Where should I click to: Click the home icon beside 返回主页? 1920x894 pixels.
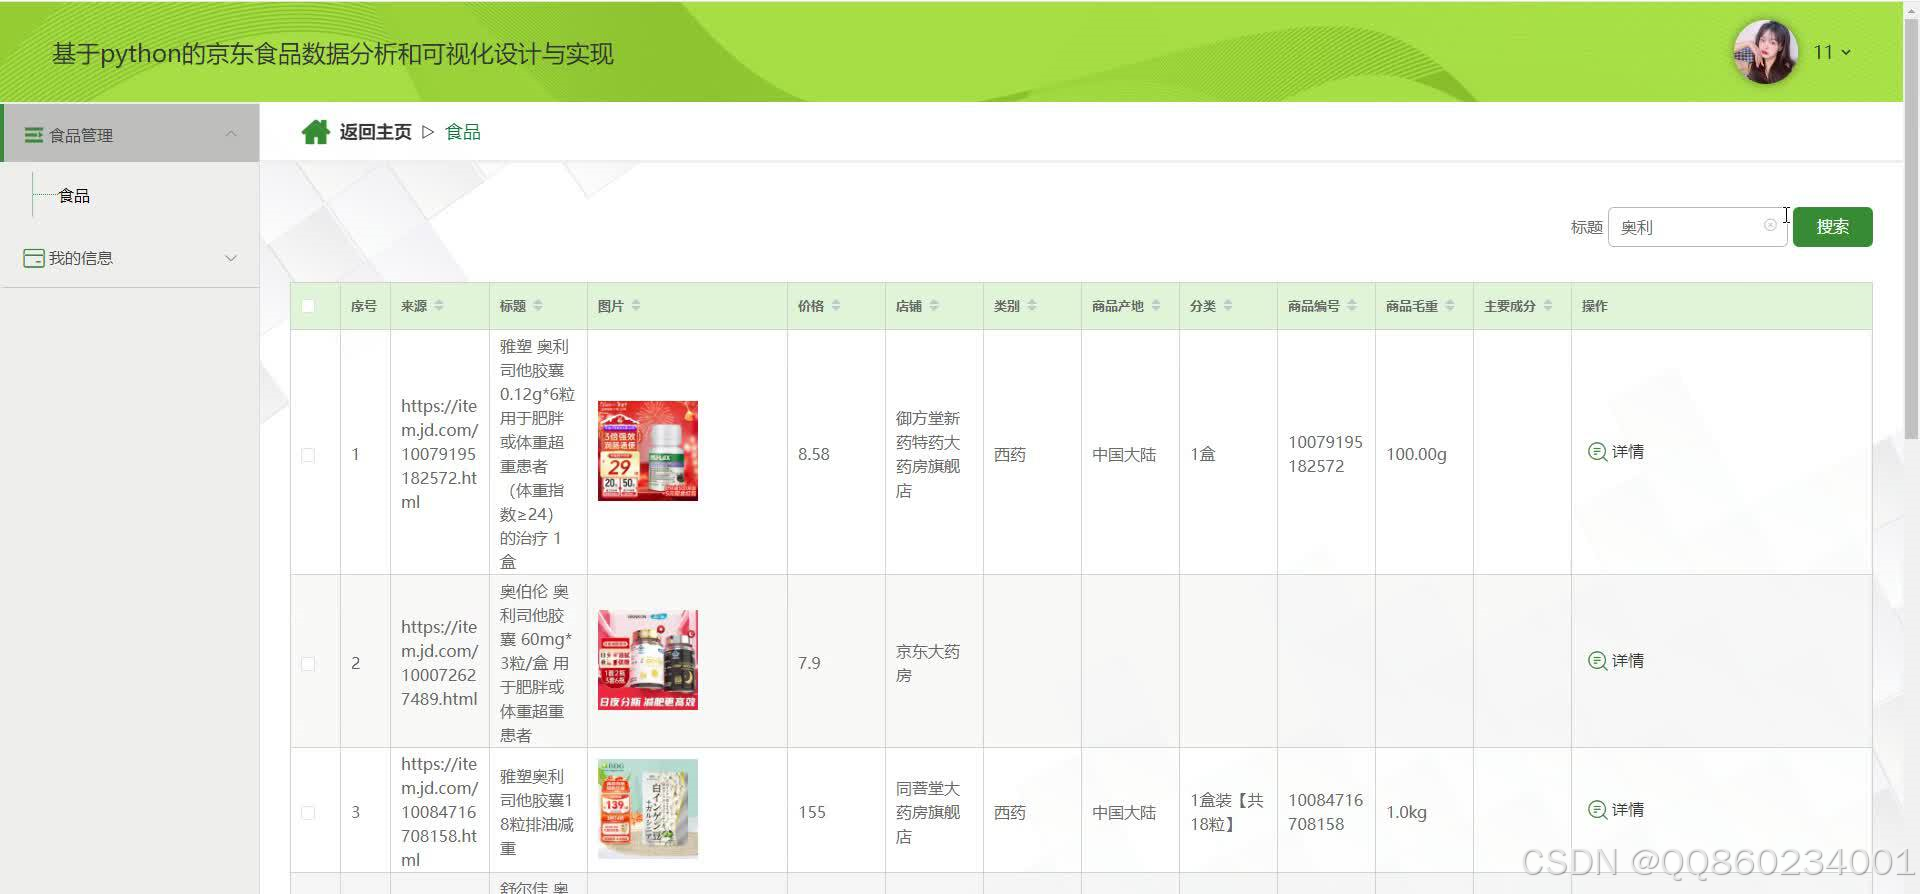pos(315,132)
